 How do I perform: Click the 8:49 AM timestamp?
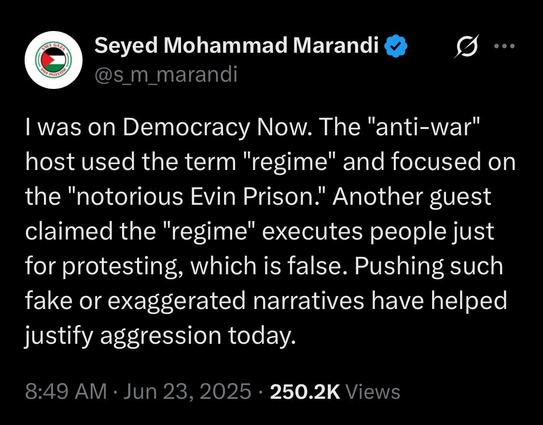click(66, 392)
